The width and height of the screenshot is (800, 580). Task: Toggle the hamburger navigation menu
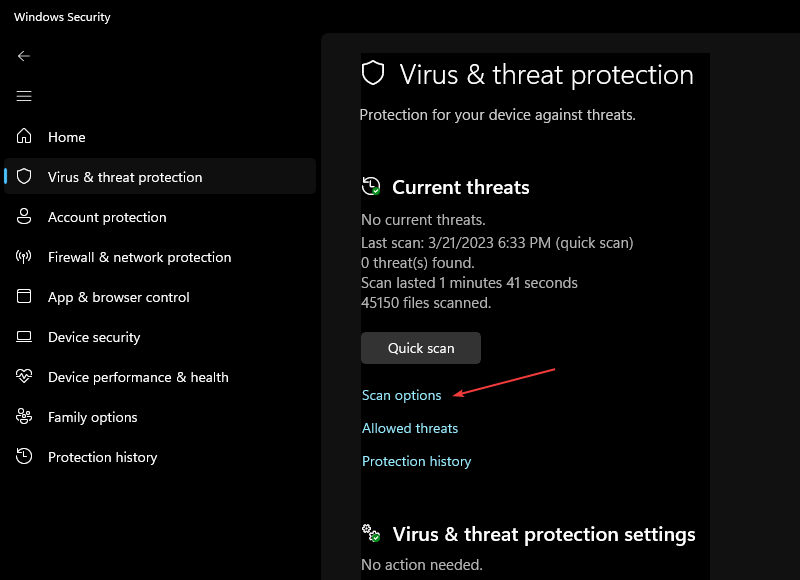click(23, 96)
